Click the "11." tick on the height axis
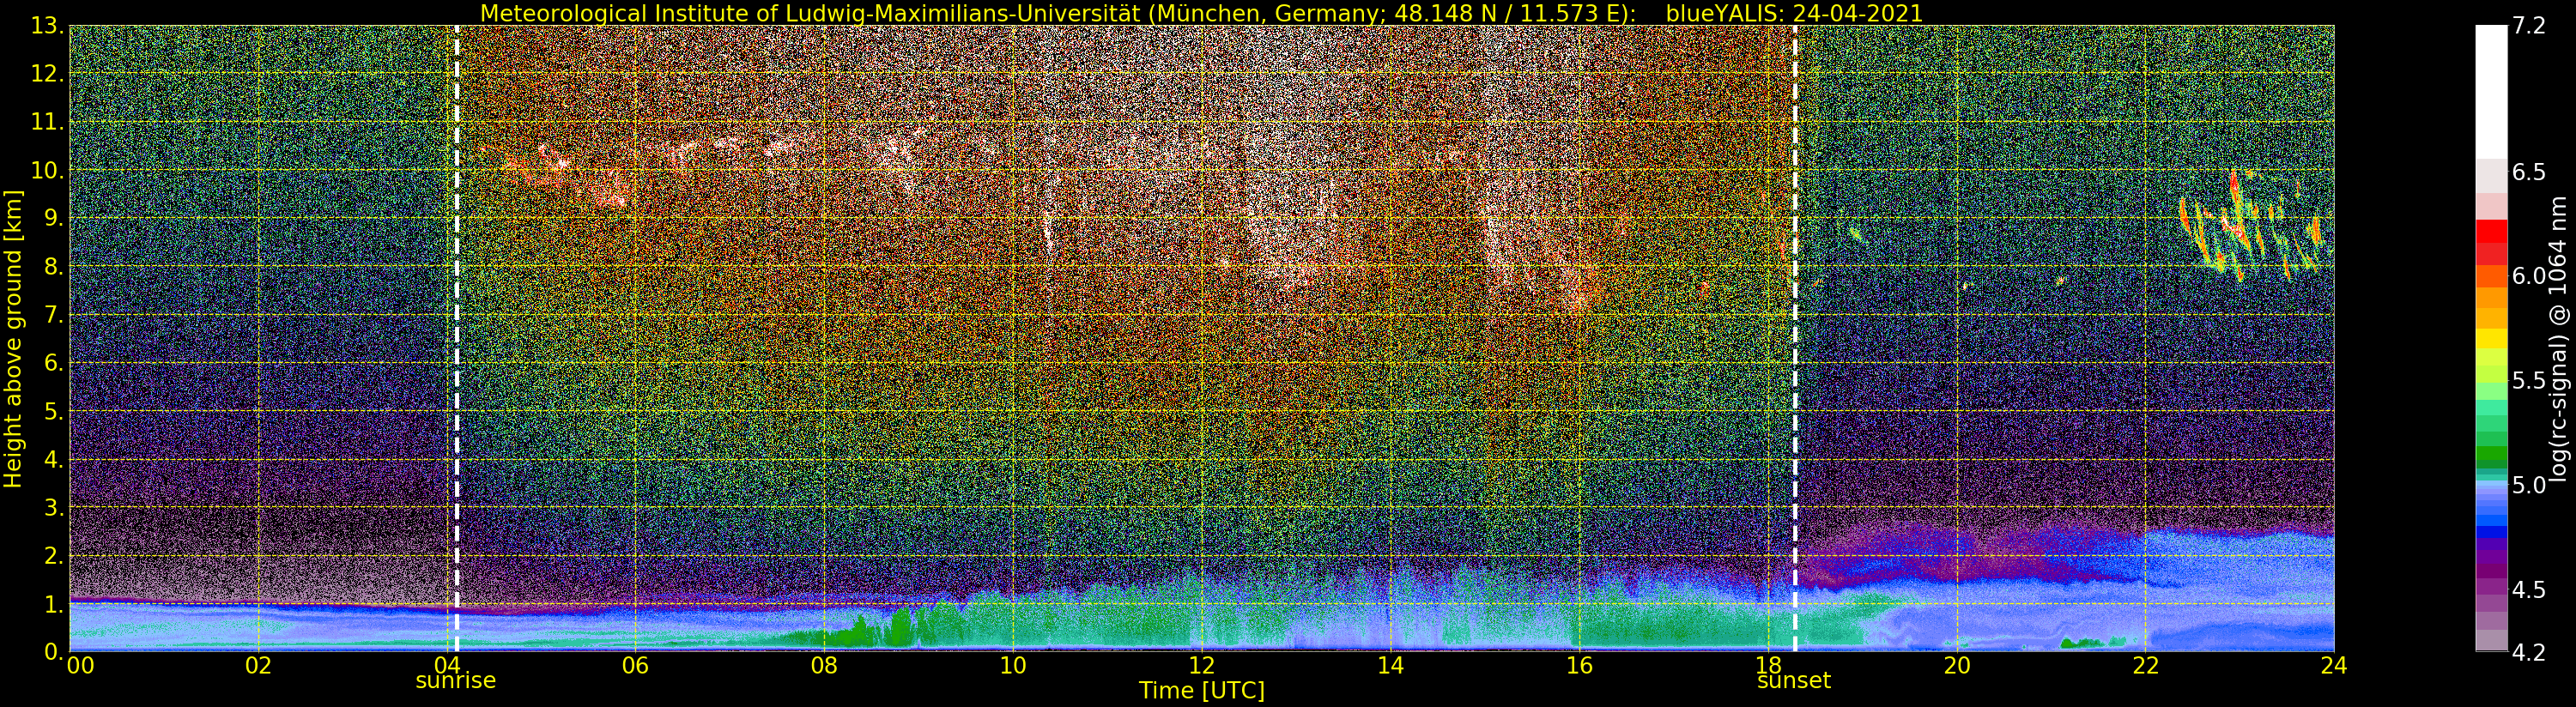This screenshot has height=707, width=2576. click(x=47, y=122)
